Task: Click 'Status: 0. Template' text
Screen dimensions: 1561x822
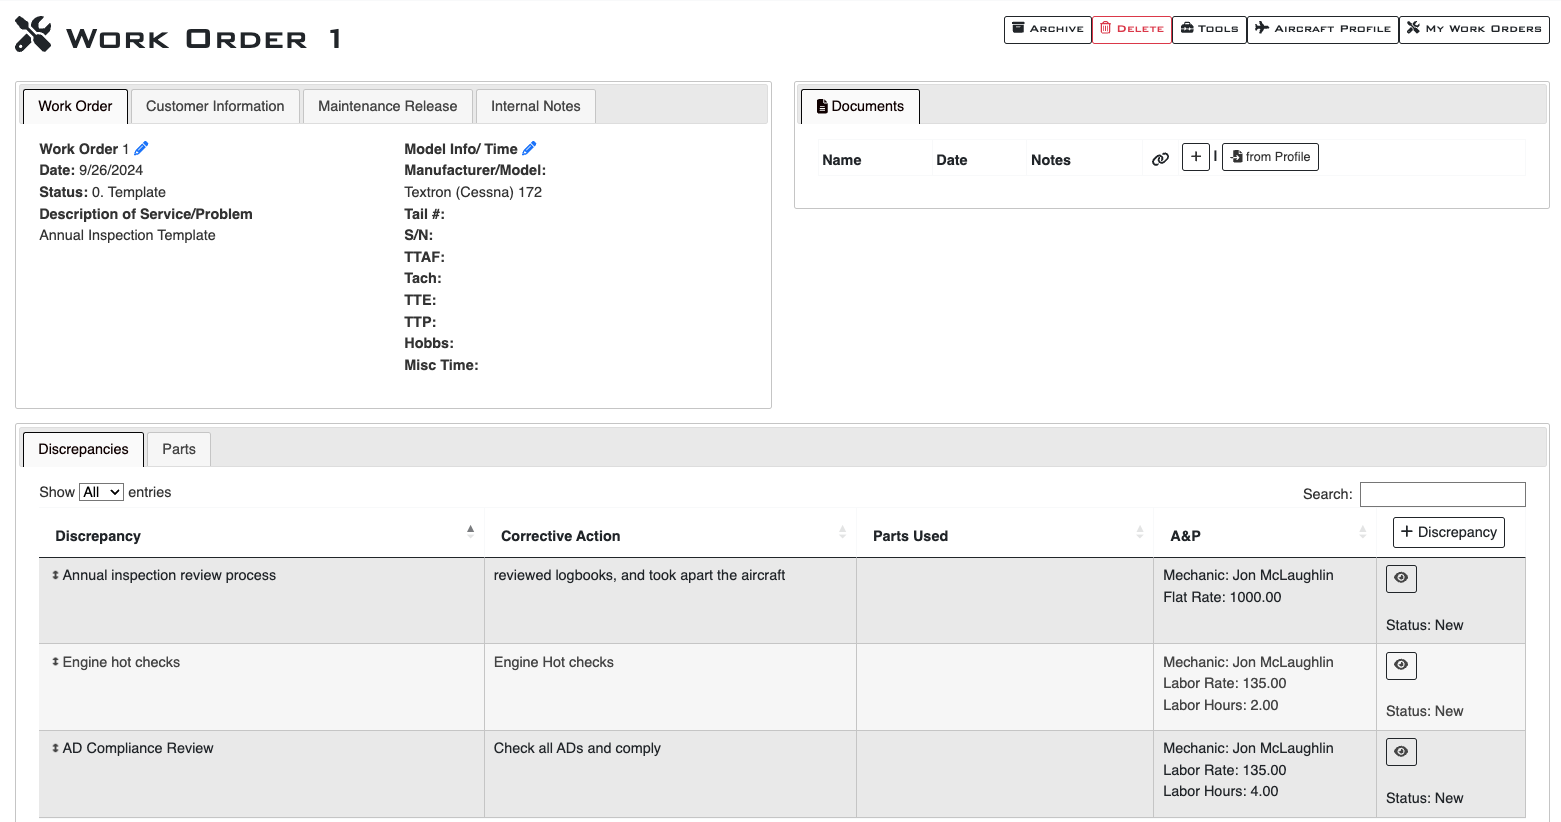Action: tap(102, 192)
